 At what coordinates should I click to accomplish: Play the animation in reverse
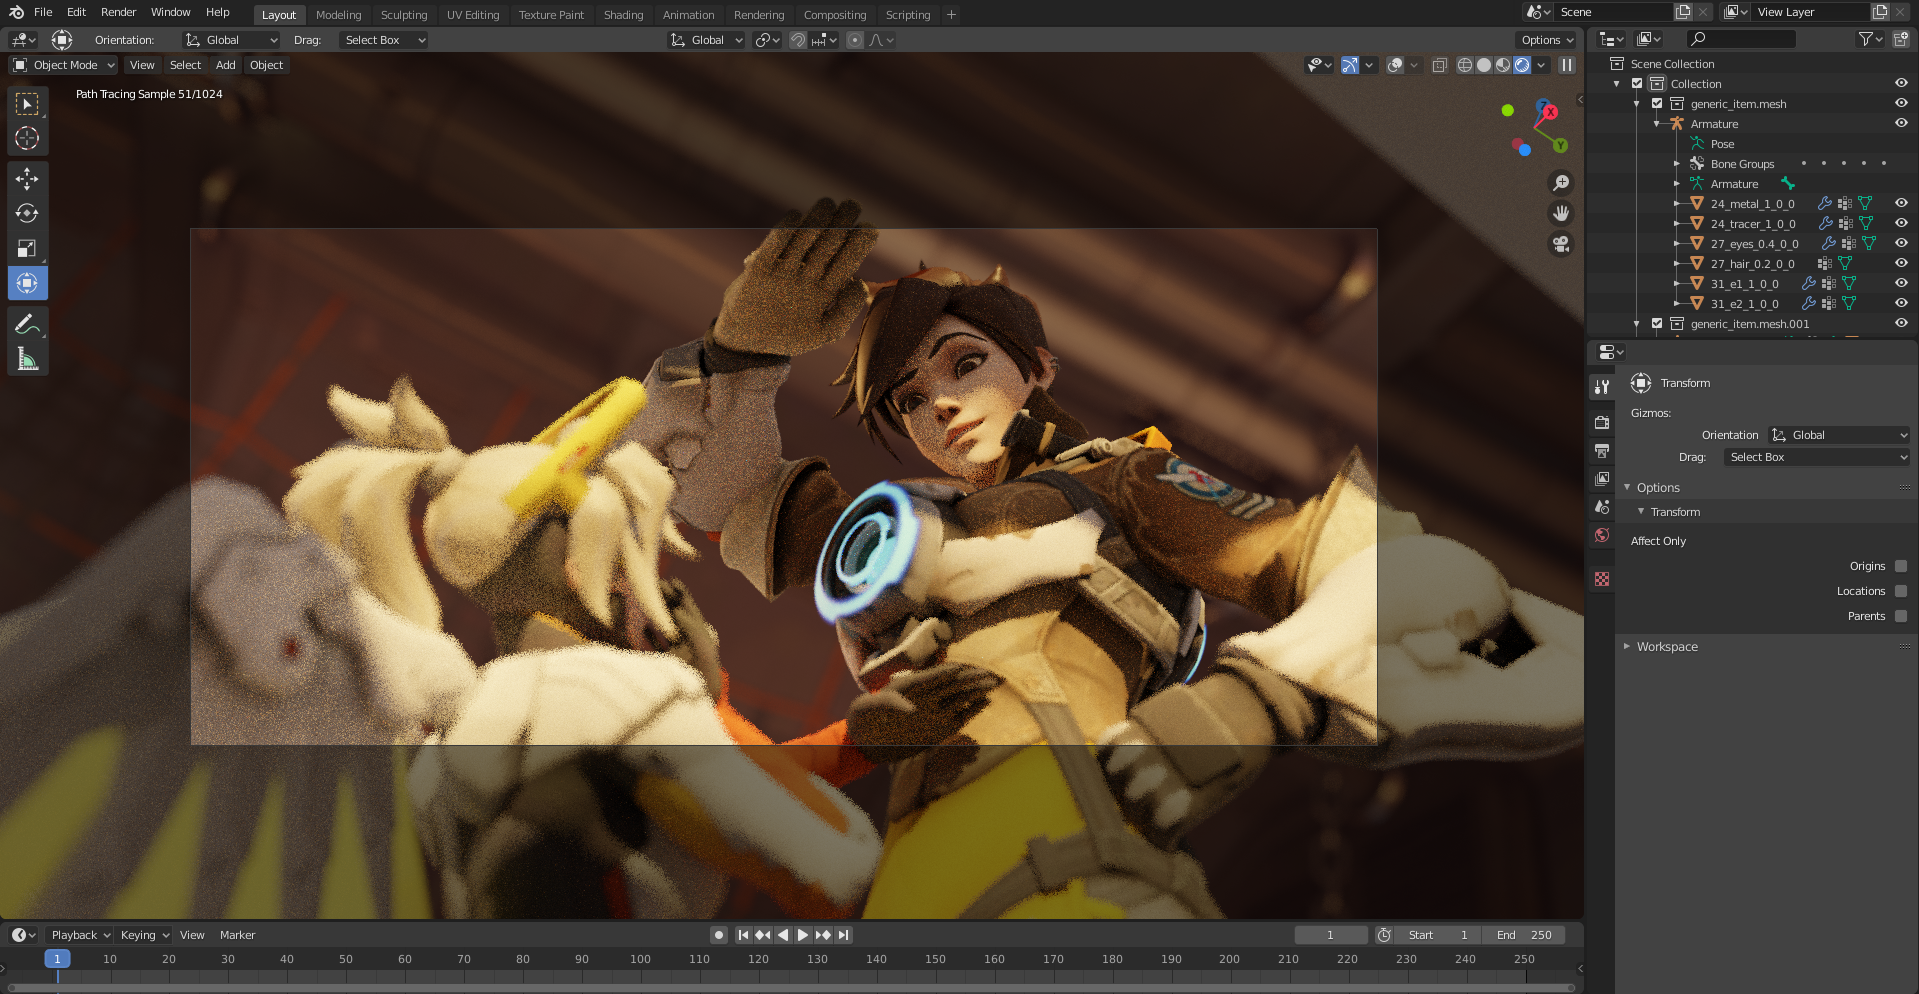[x=783, y=935]
